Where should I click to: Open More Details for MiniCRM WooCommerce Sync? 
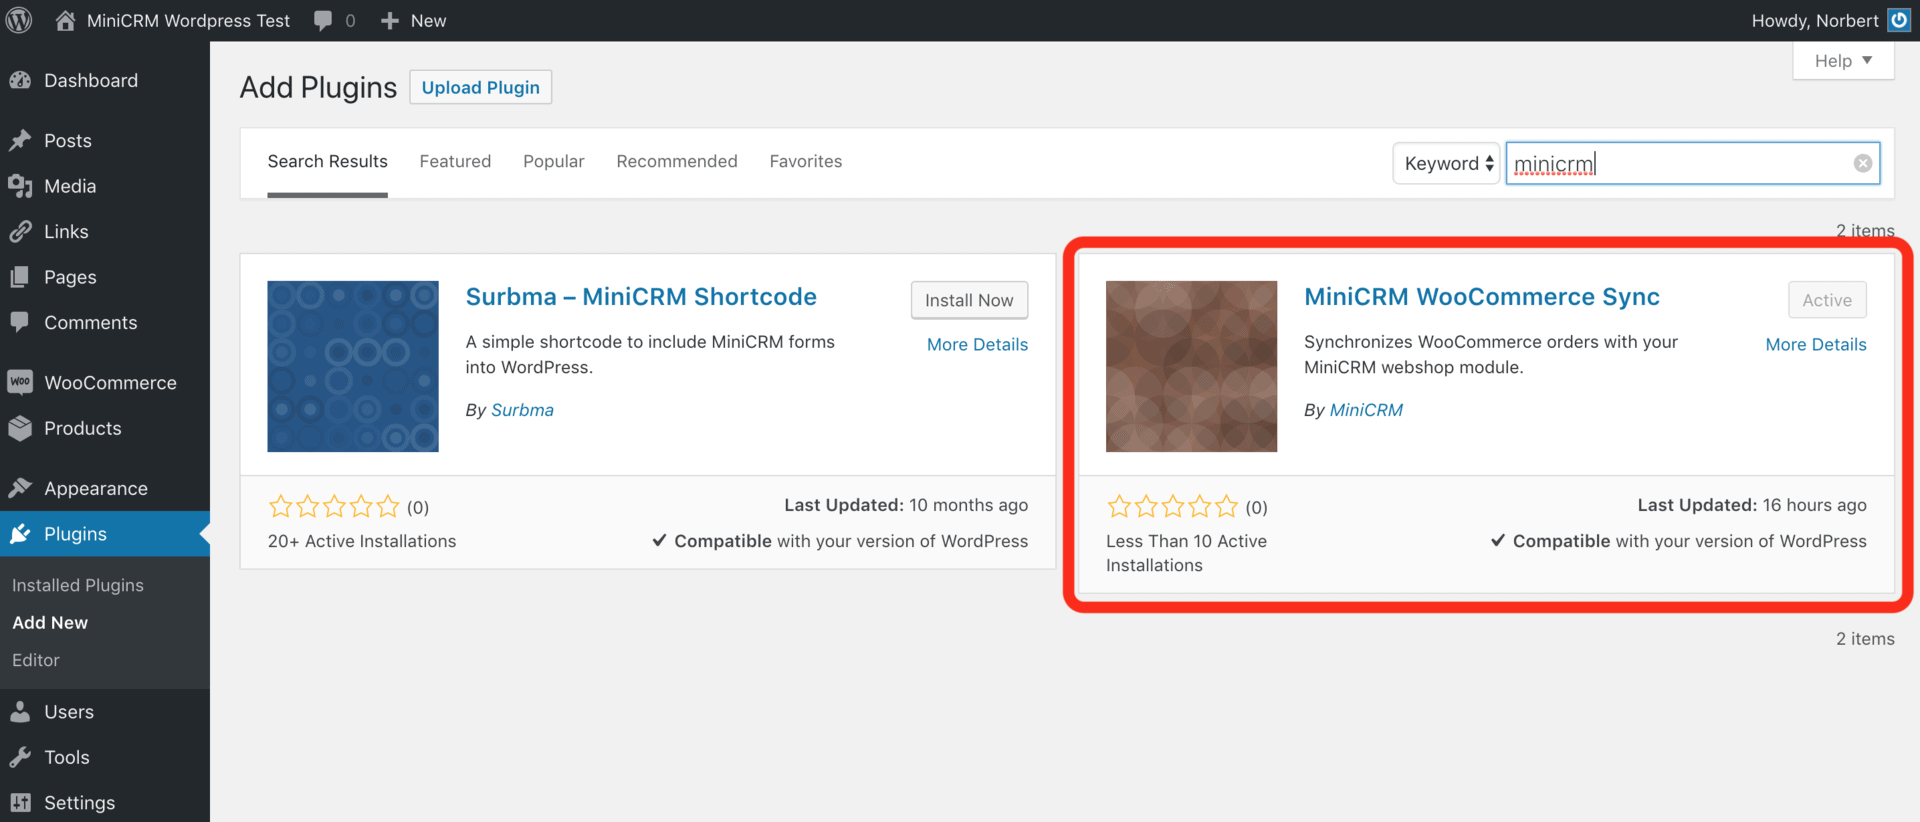[x=1816, y=344]
